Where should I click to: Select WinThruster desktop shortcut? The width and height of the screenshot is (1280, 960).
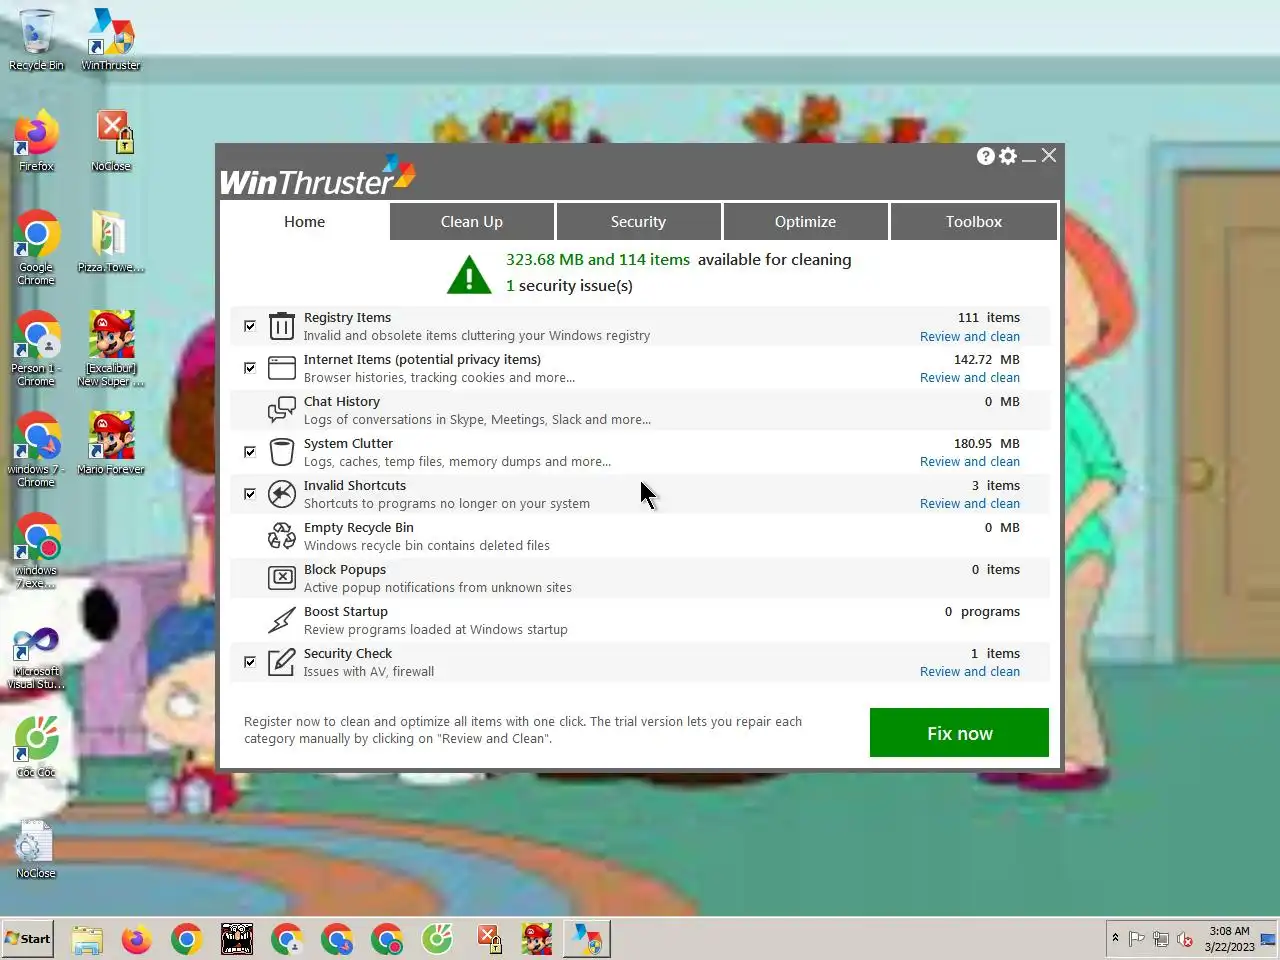coord(111,40)
